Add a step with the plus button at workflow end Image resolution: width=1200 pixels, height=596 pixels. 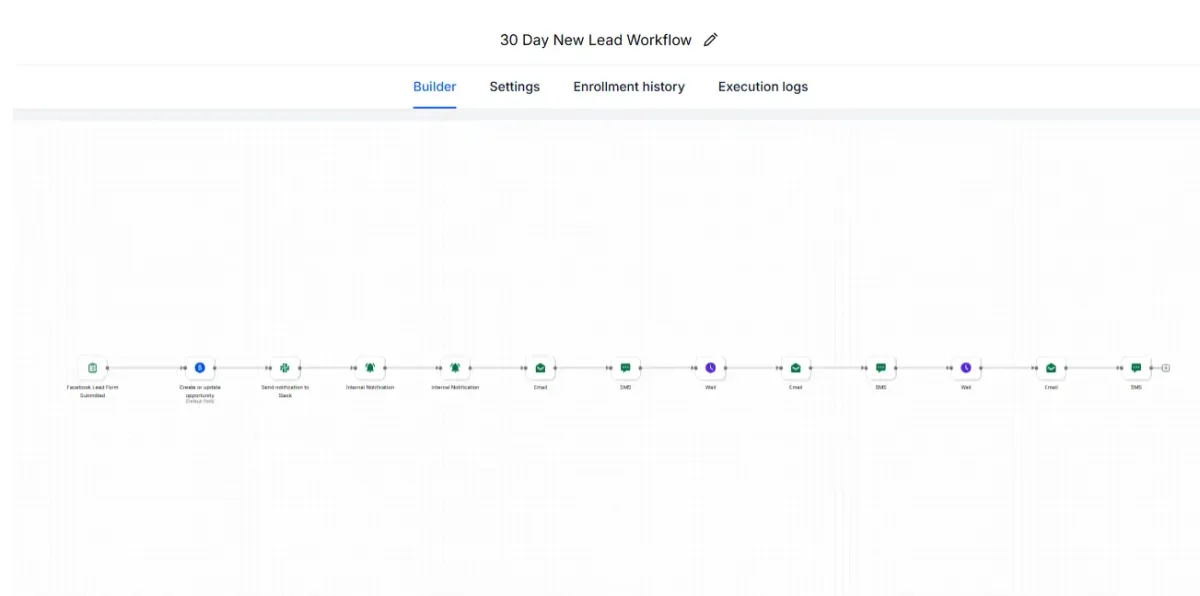pos(1166,368)
